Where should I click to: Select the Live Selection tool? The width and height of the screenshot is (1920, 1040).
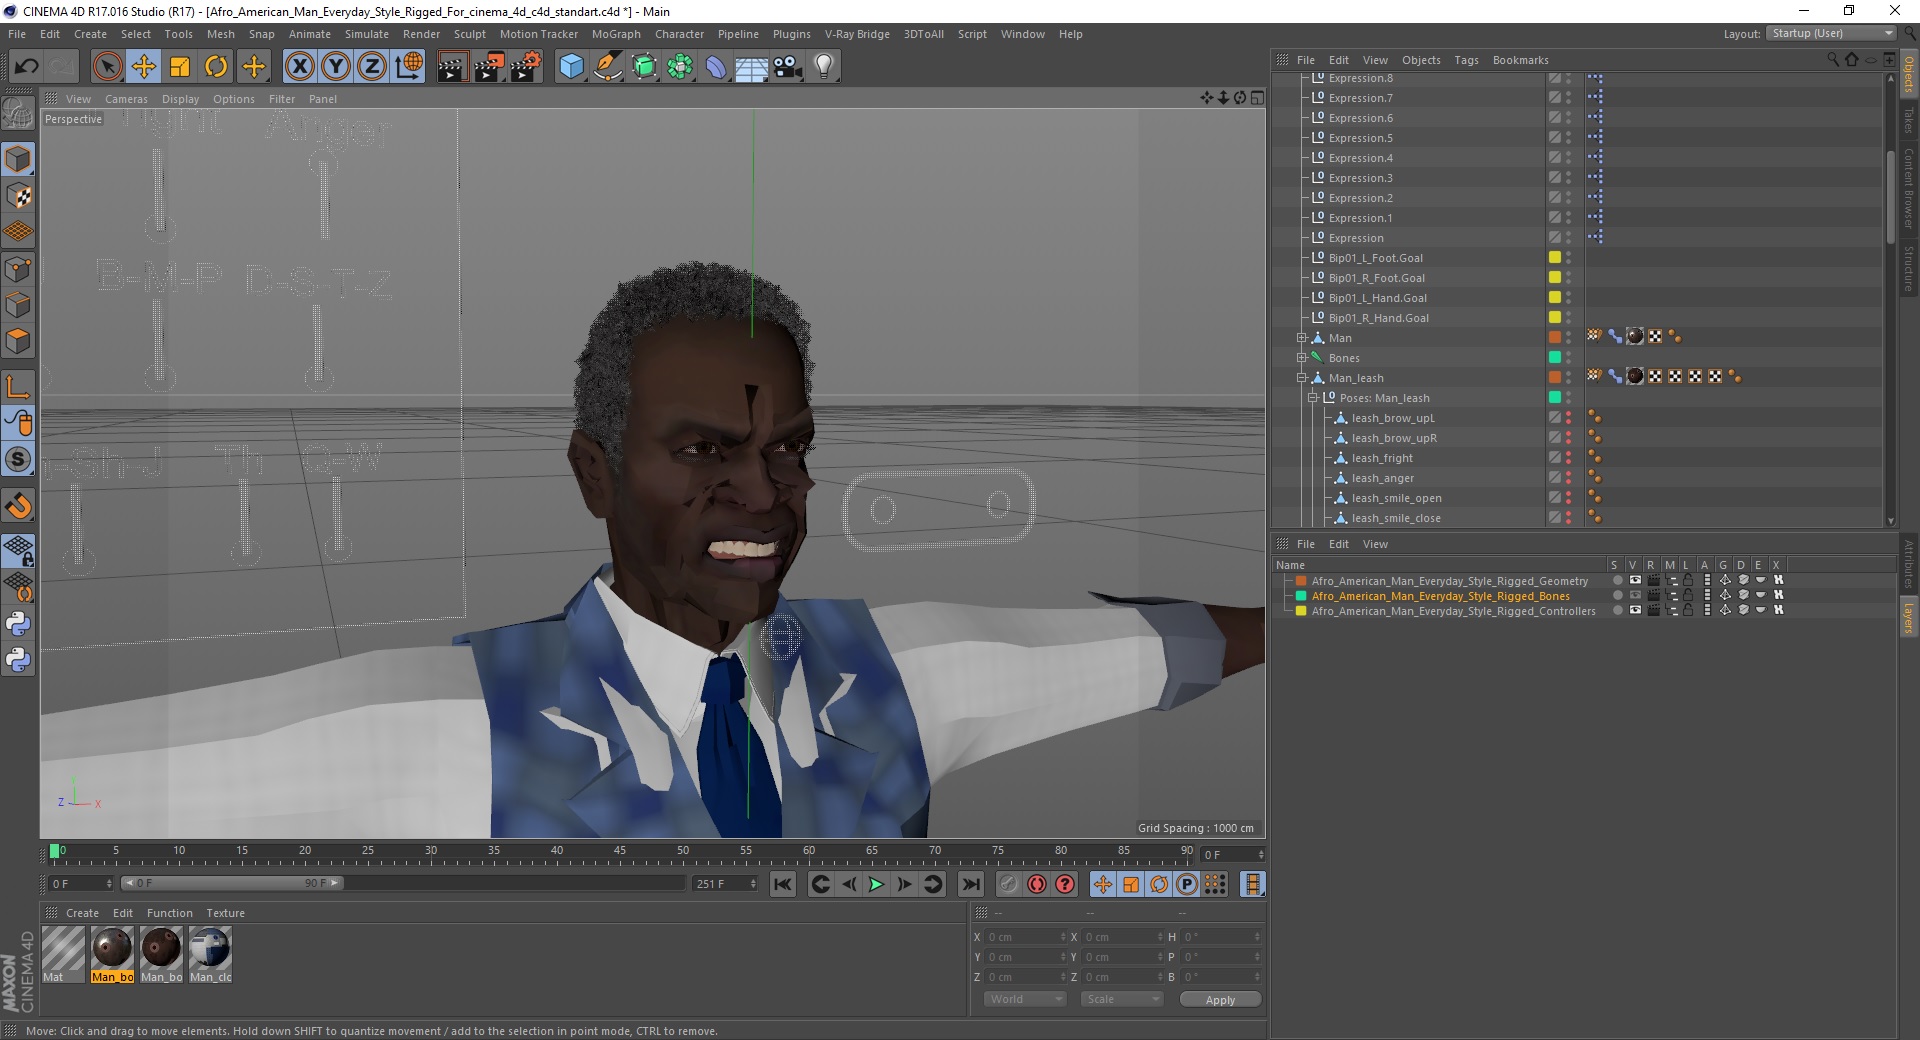(107, 67)
